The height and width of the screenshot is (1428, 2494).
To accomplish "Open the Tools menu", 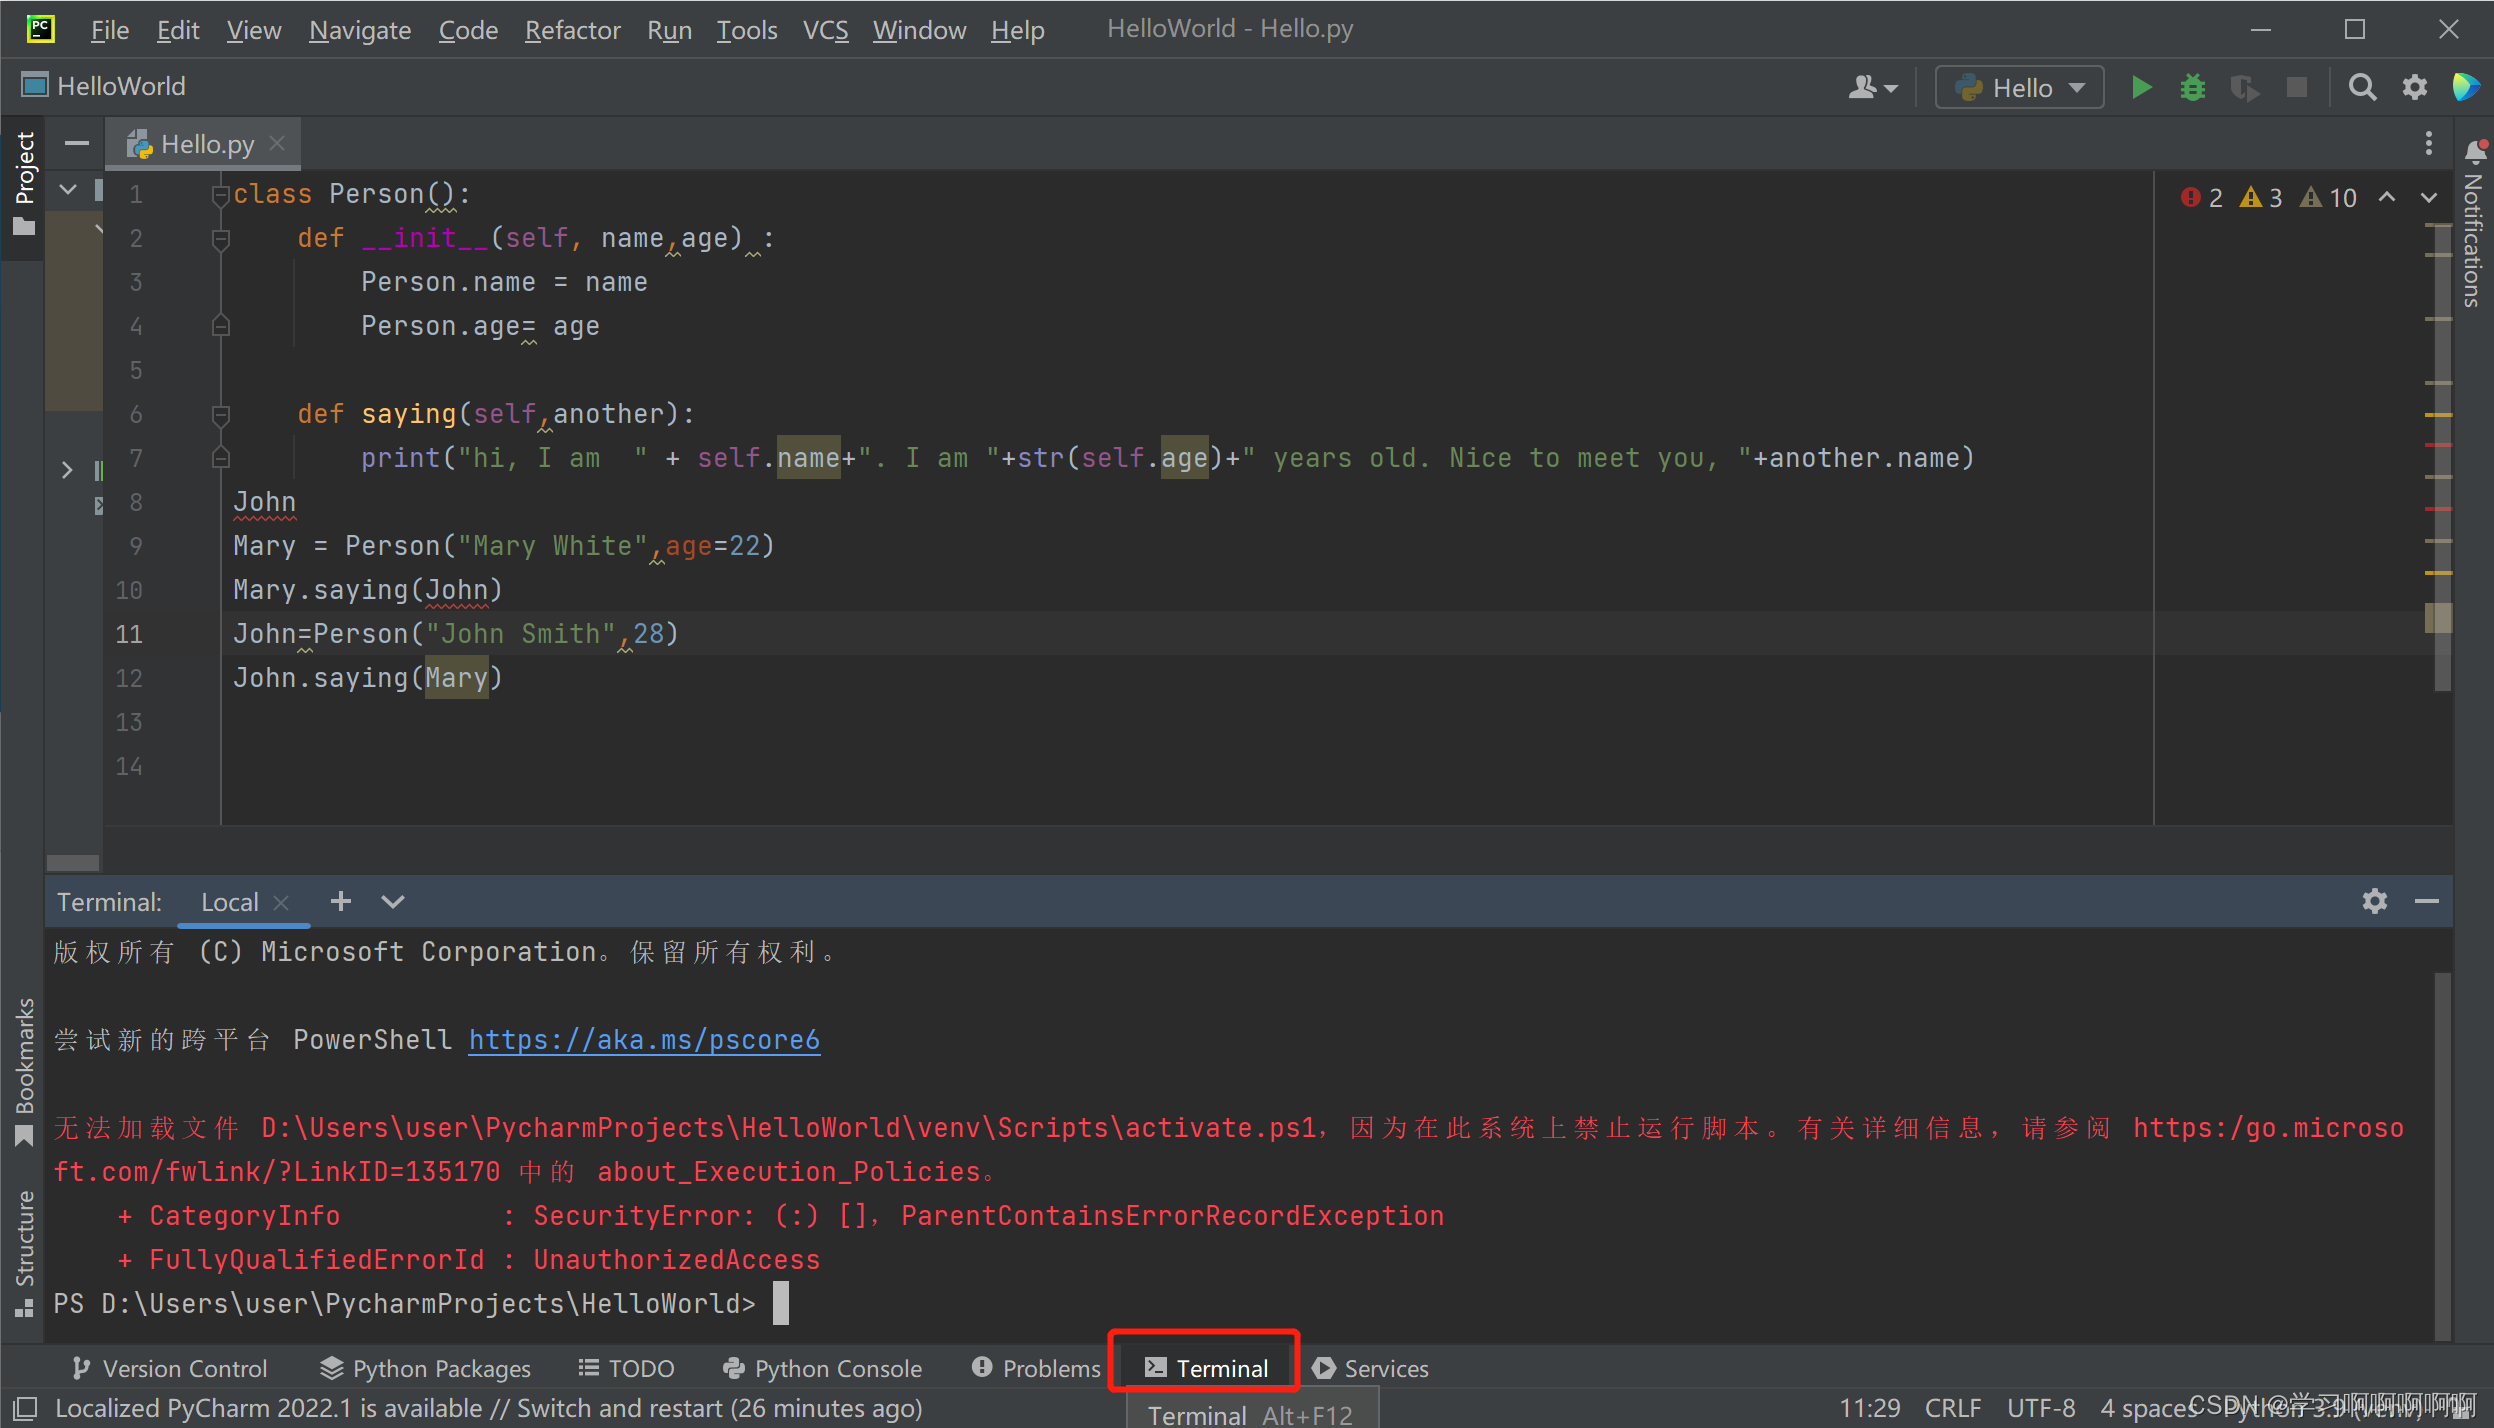I will pyautogui.click(x=746, y=30).
